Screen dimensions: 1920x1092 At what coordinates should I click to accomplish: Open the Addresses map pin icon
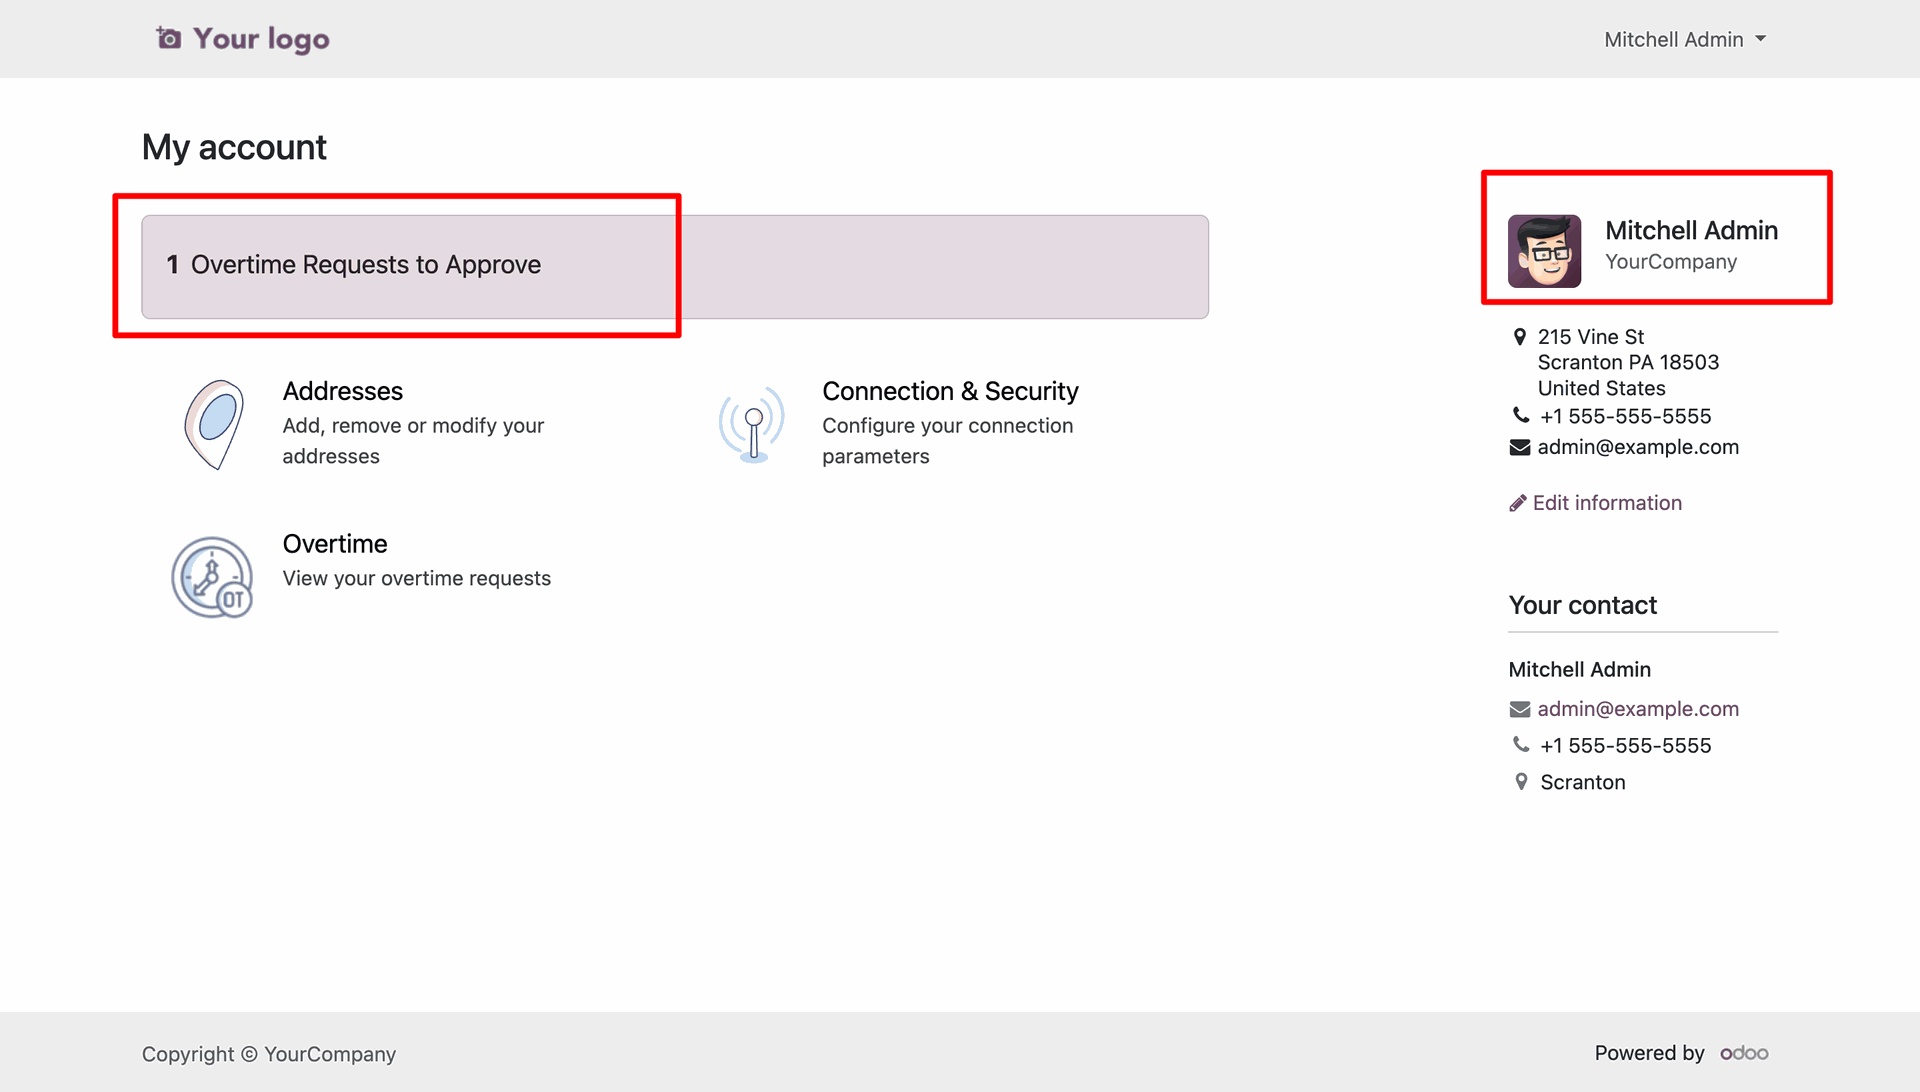click(213, 424)
